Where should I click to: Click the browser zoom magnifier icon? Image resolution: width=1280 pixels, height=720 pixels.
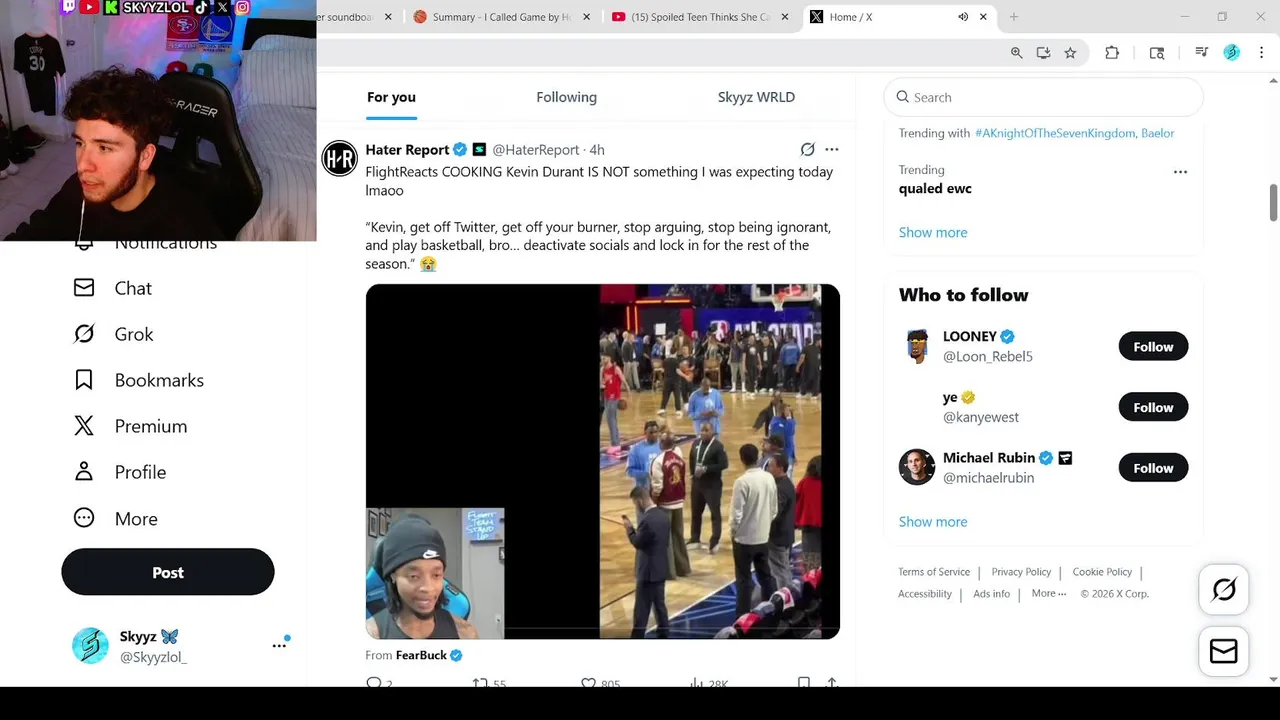[x=1017, y=53]
